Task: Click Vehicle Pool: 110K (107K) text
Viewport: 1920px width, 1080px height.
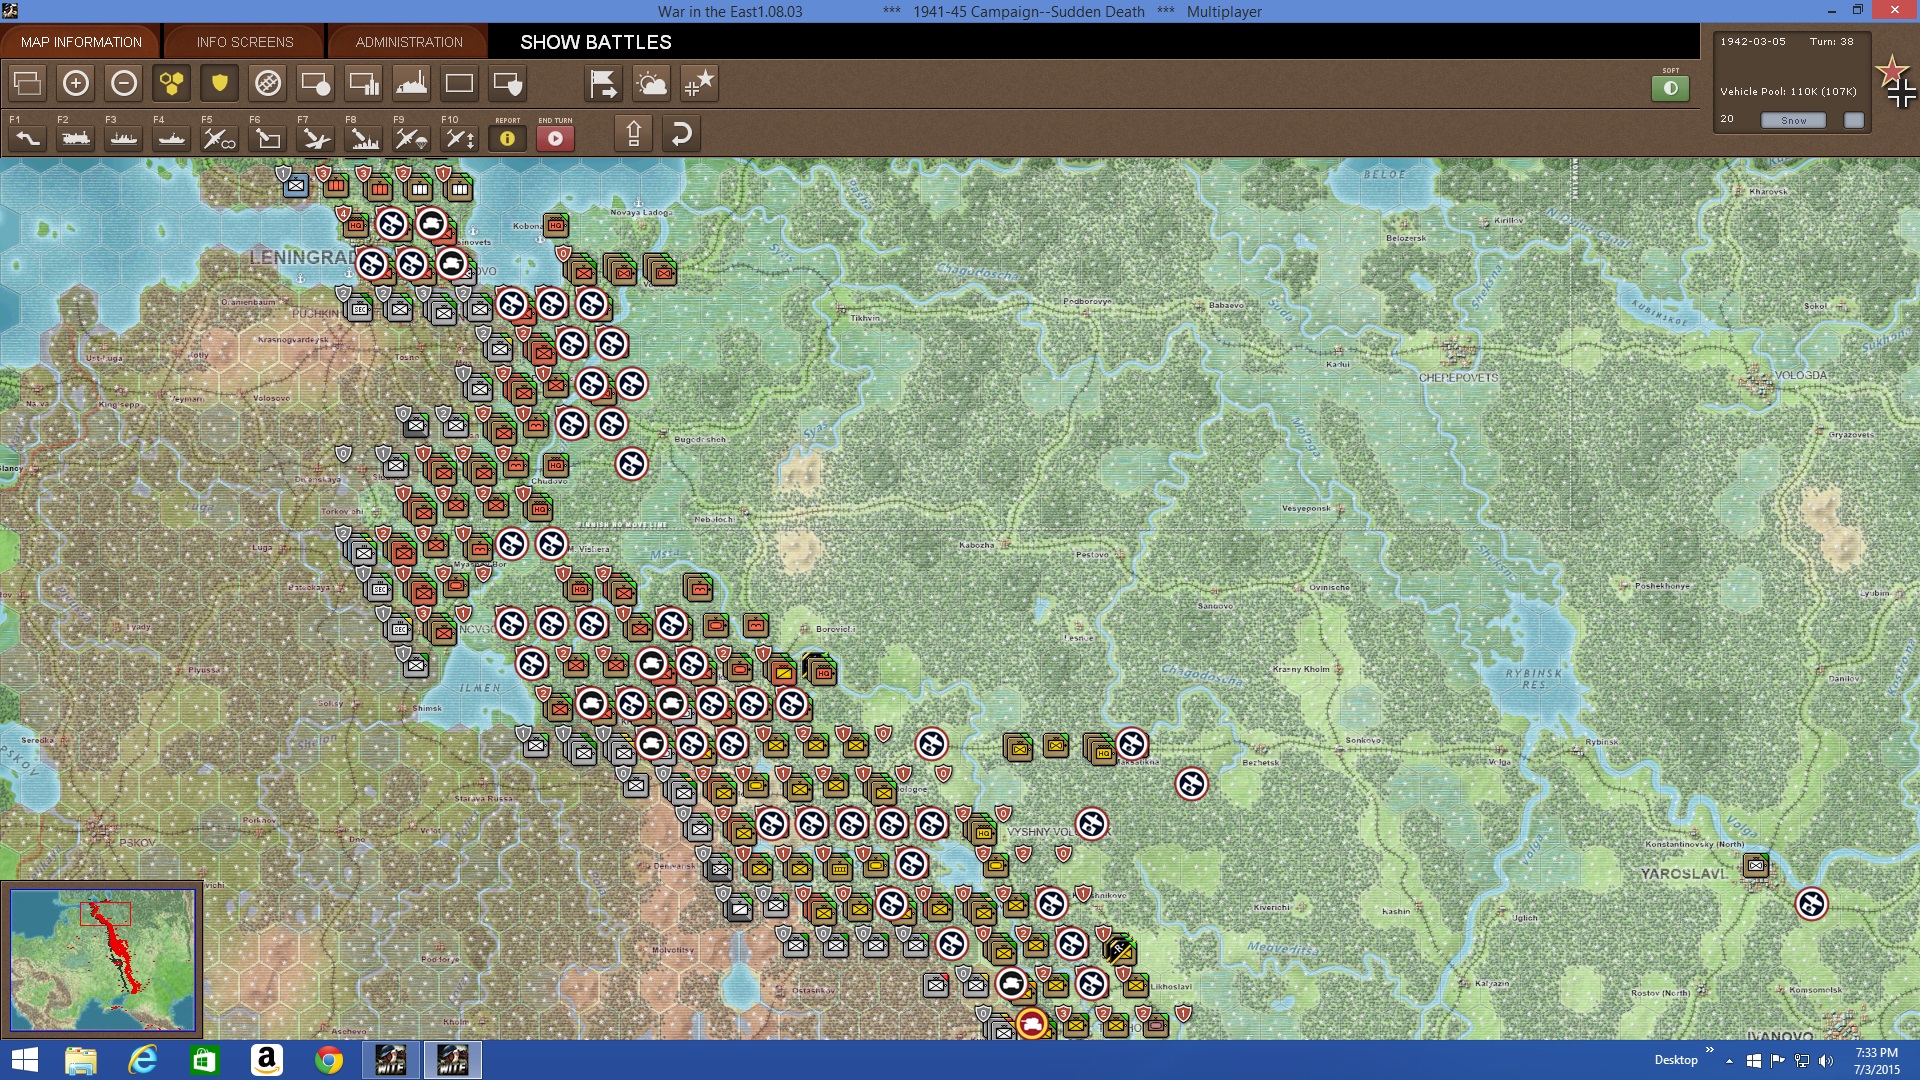Action: (x=1788, y=91)
